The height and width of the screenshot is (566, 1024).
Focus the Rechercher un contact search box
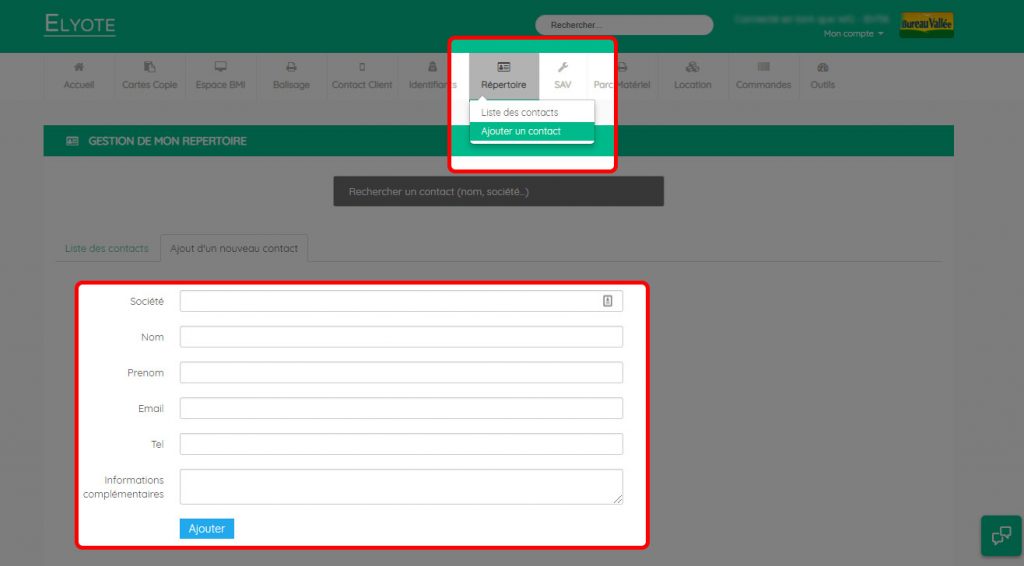coord(498,191)
